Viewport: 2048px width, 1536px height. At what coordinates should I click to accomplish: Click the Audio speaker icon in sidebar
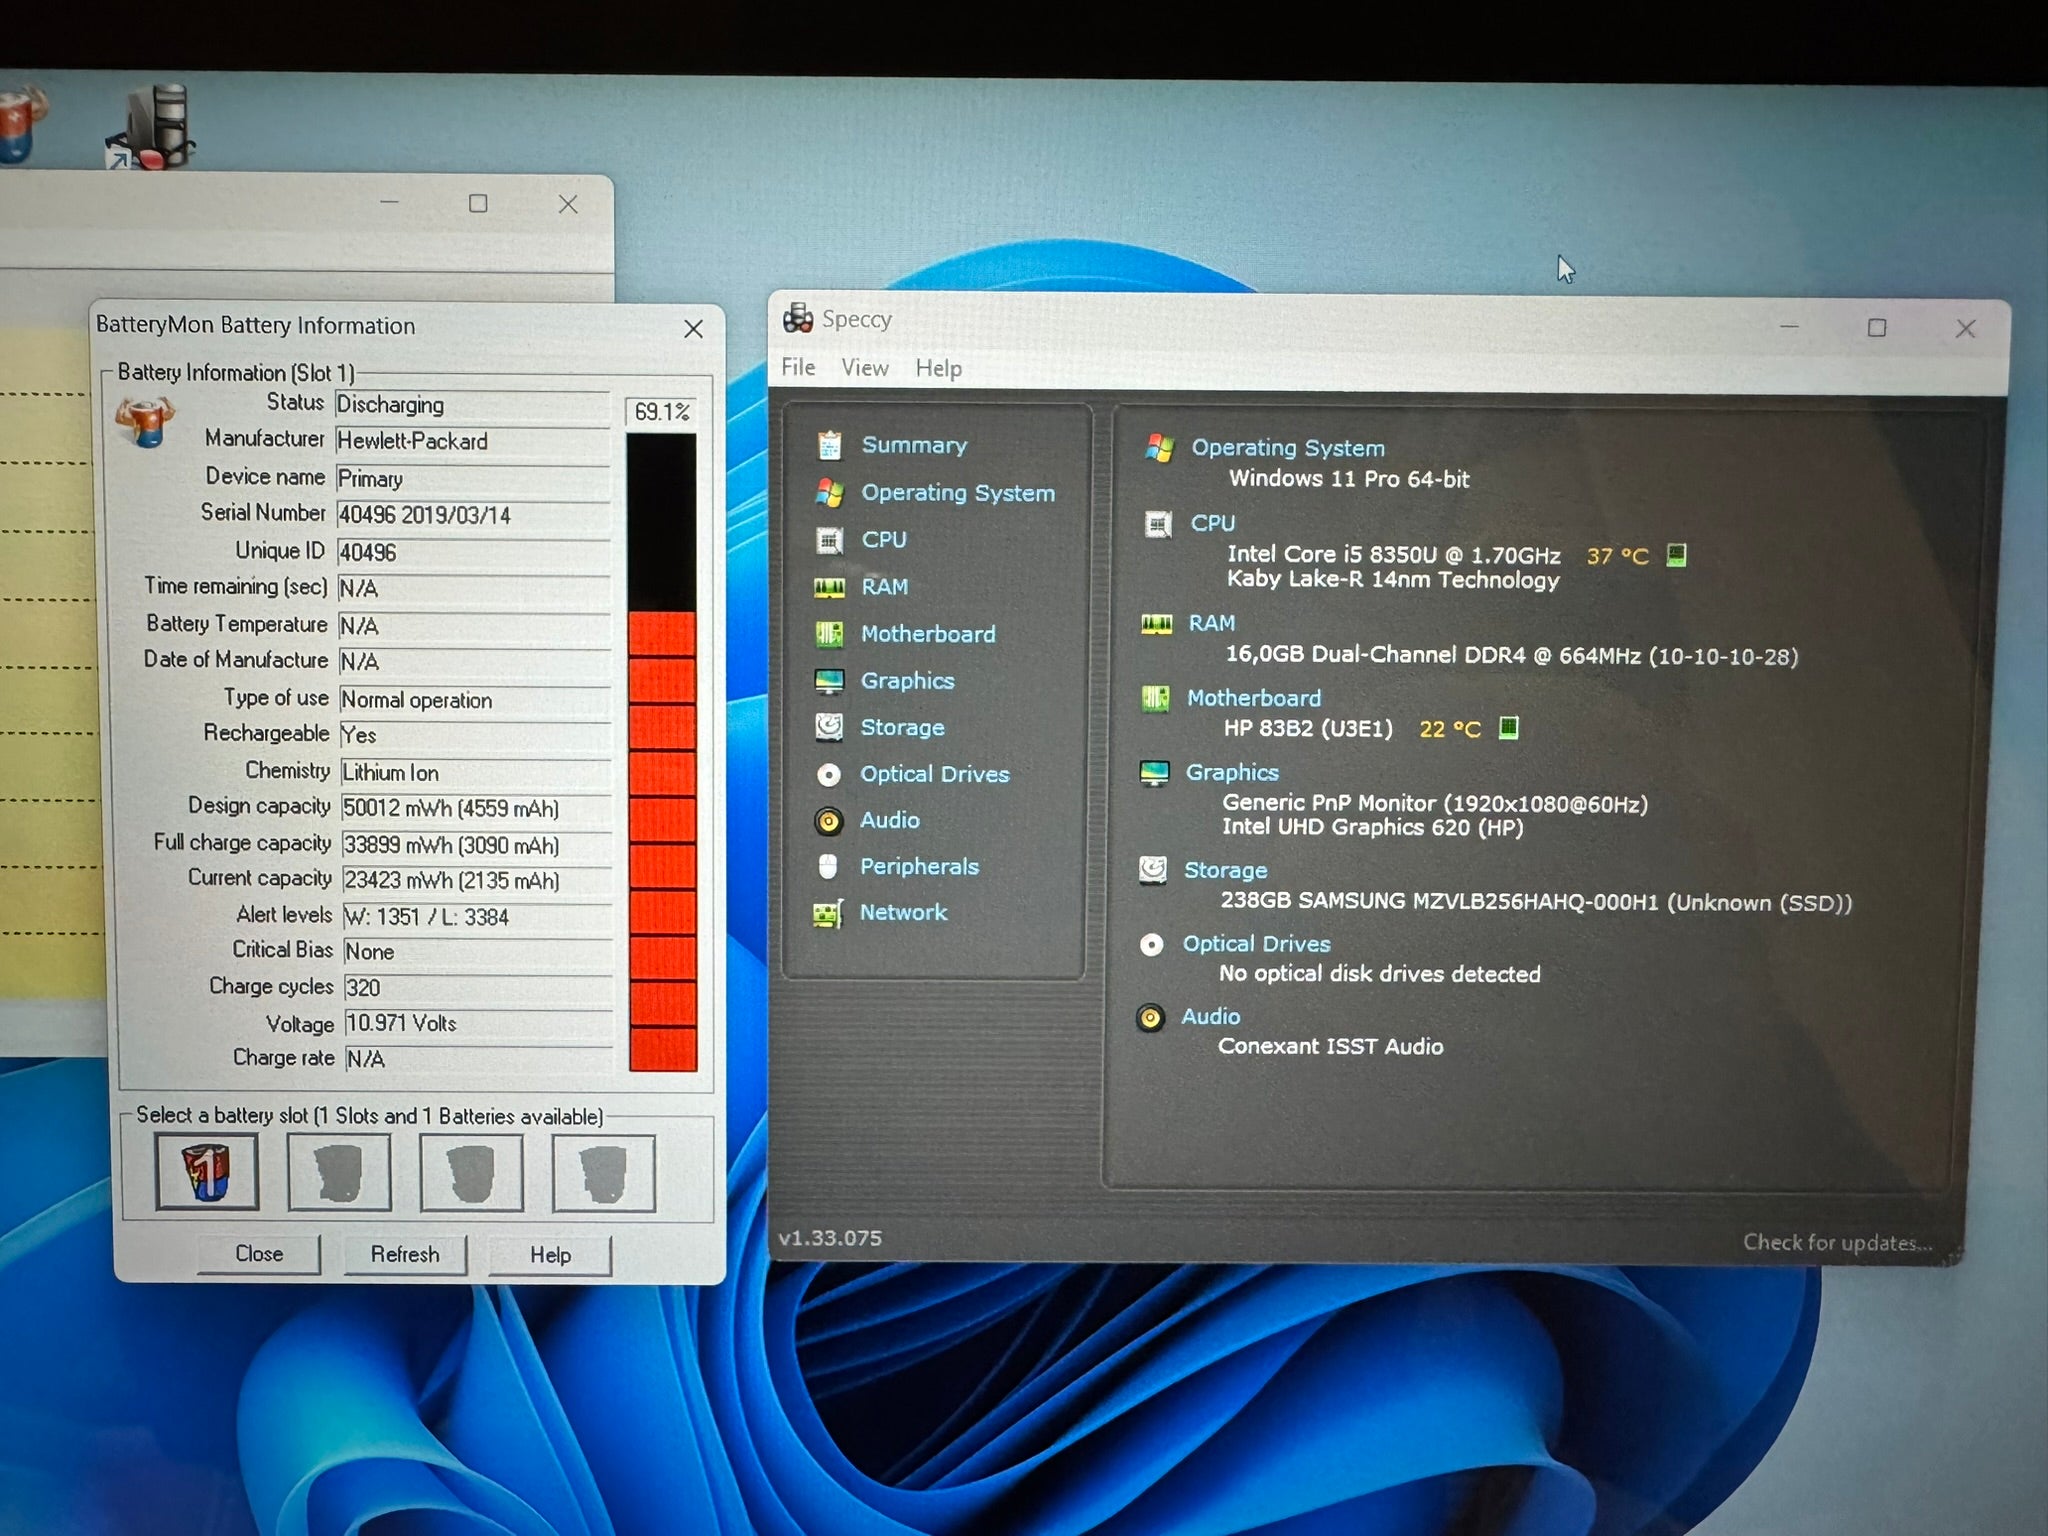(828, 821)
